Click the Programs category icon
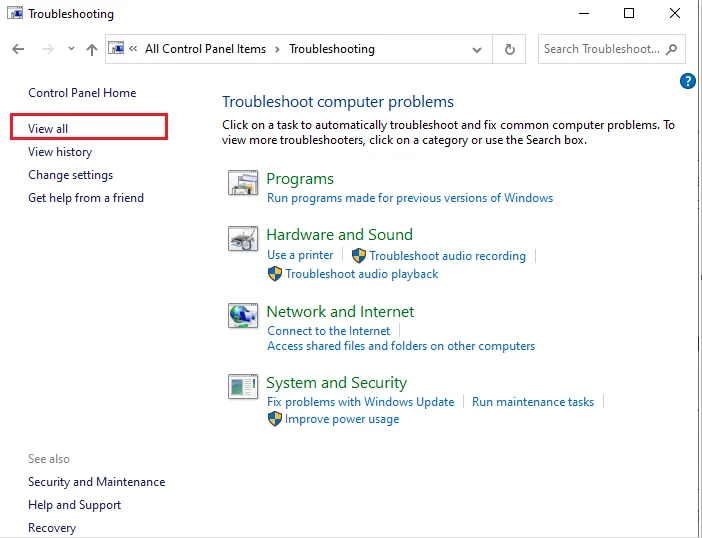The width and height of the screenshot is (702, 538). pyautogui.click(x=243, y=182)
